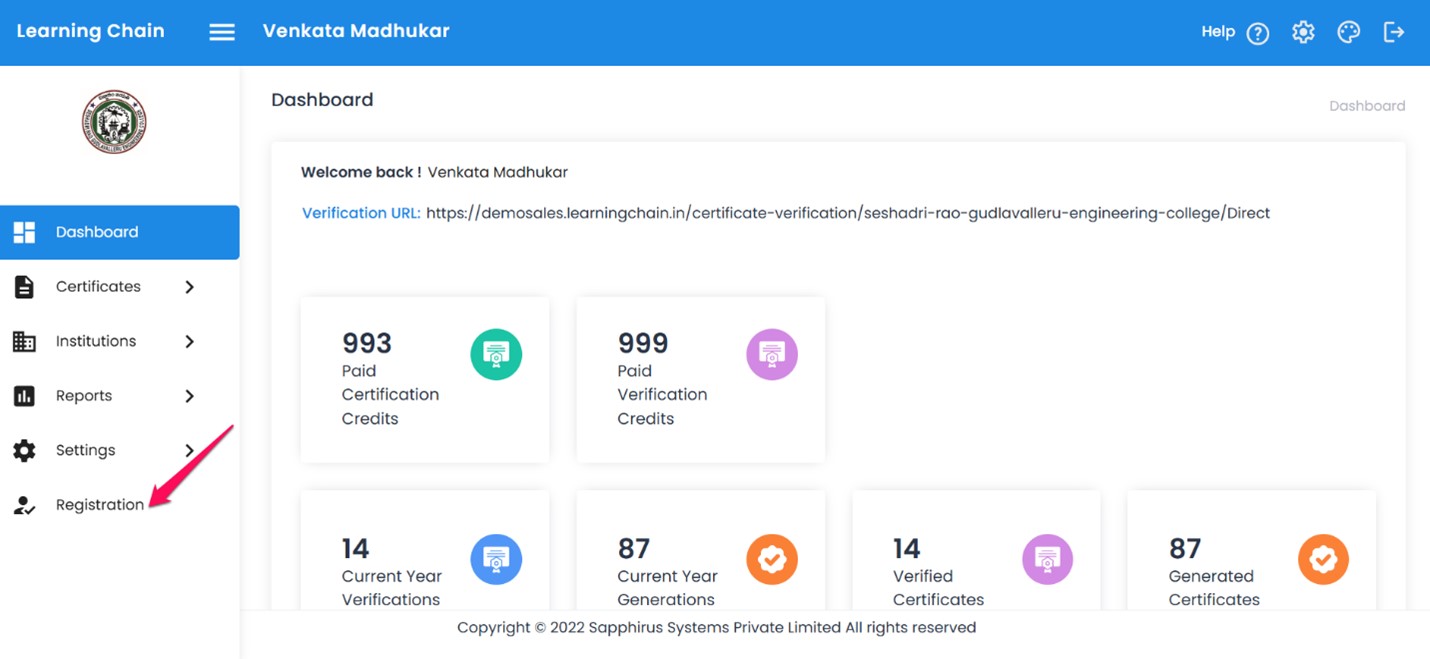Click the blue Current Year Verifications icon

[x=496, y=559]
